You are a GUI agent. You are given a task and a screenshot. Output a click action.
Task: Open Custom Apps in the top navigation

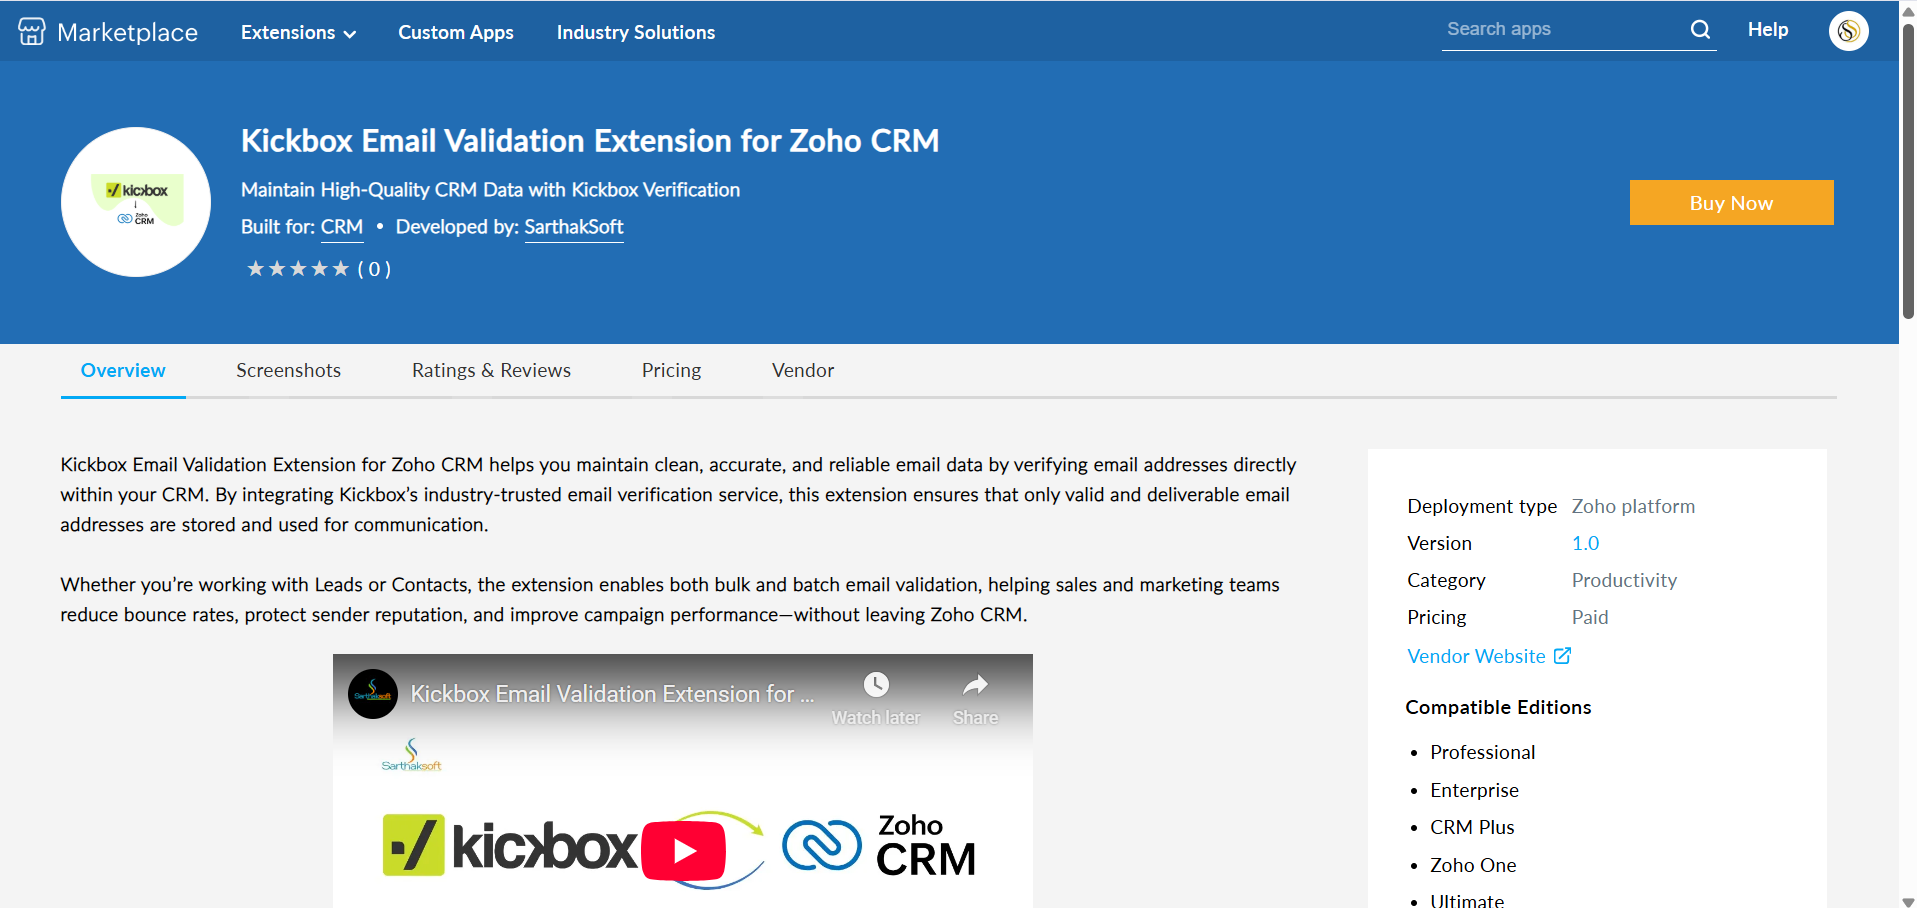point(456,32)
